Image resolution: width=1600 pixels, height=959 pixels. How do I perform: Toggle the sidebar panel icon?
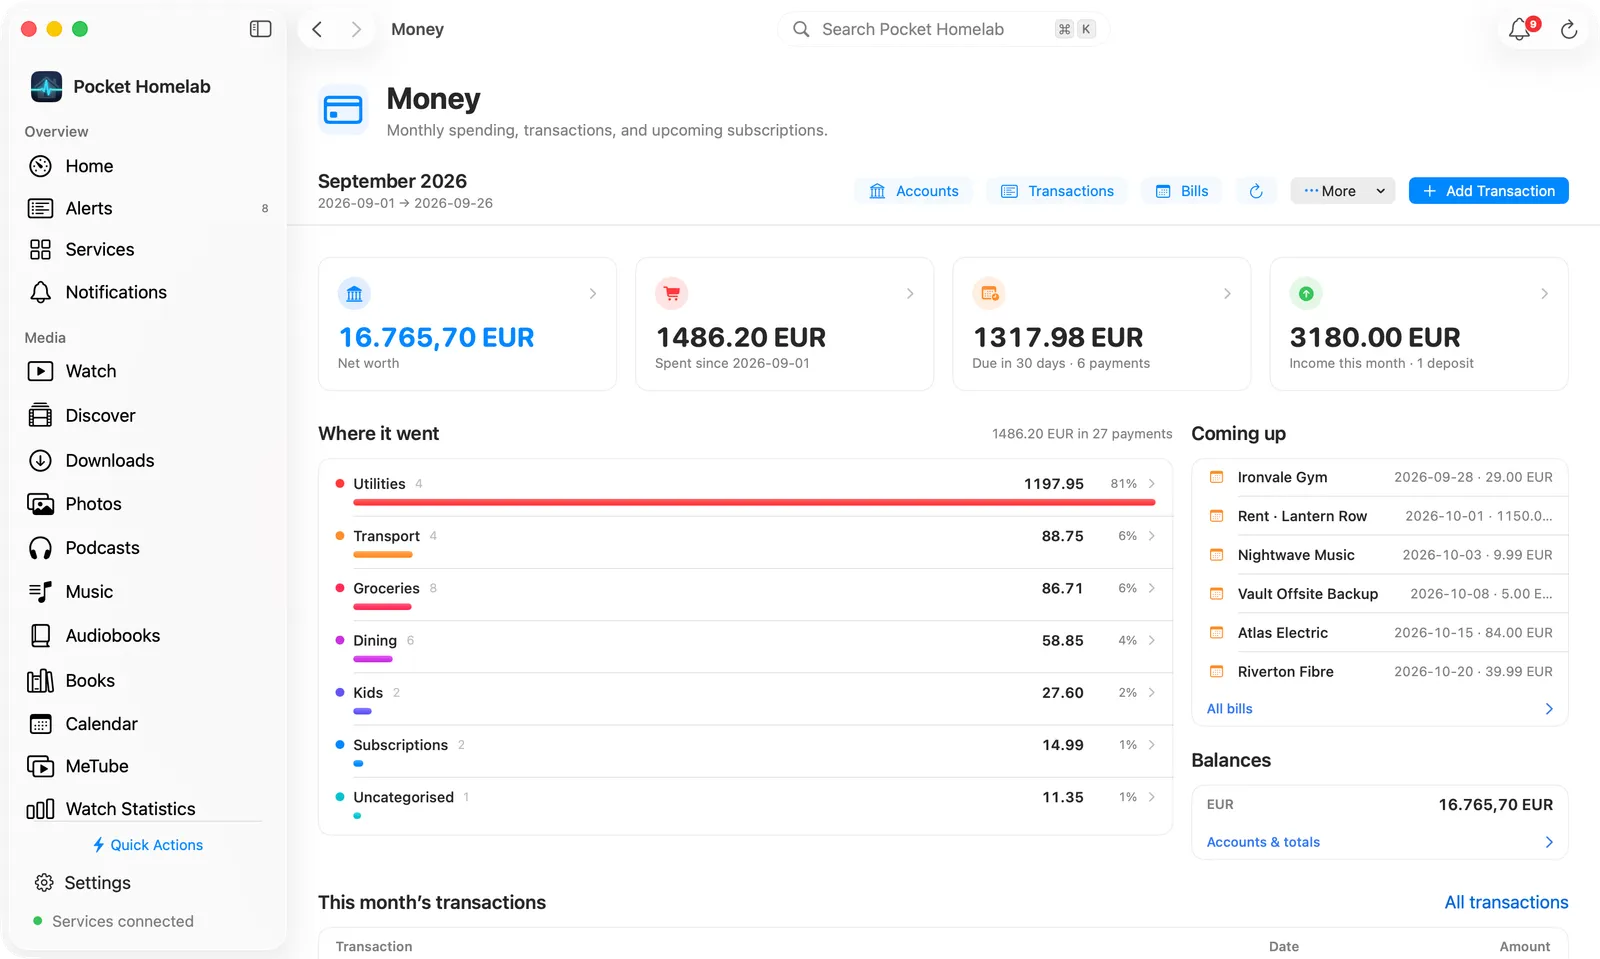coord(260,29)
